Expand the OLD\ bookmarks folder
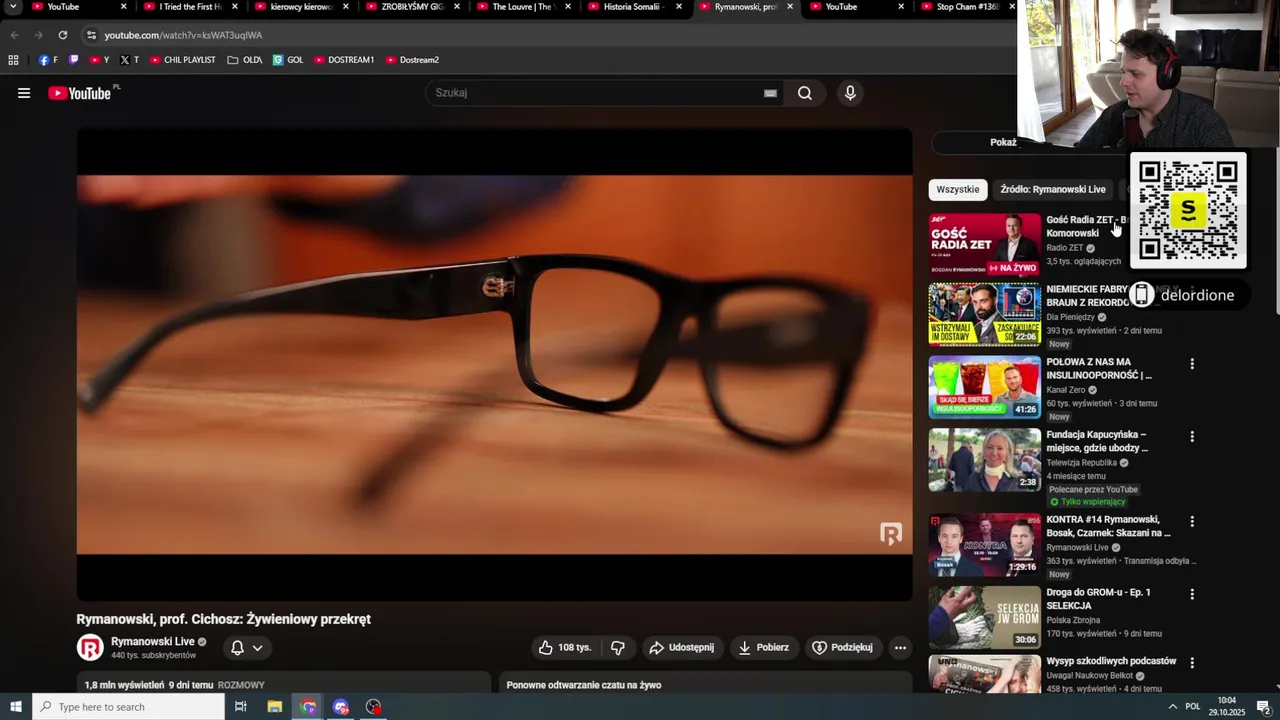This screenshot has width=1280, height=720. pyautogui.click(x=245, y=60)
